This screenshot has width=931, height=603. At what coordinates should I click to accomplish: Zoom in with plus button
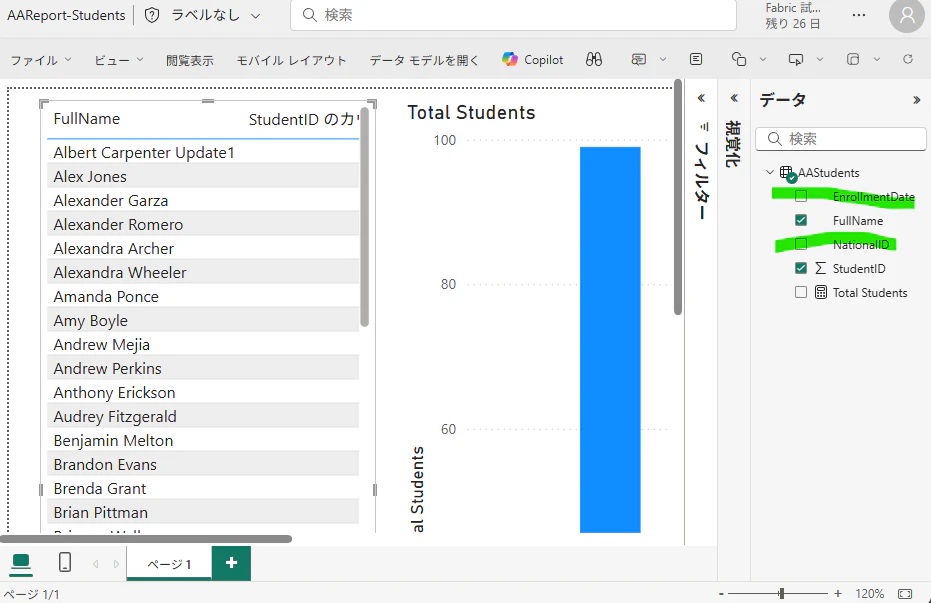(838, 594)
